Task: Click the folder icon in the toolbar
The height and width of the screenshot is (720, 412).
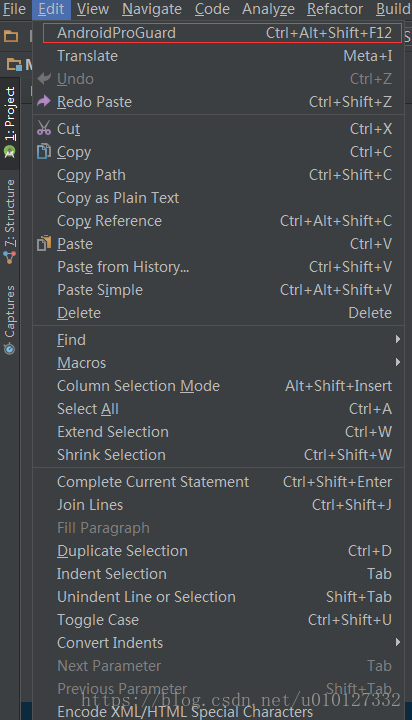Action: click(11, 36)
